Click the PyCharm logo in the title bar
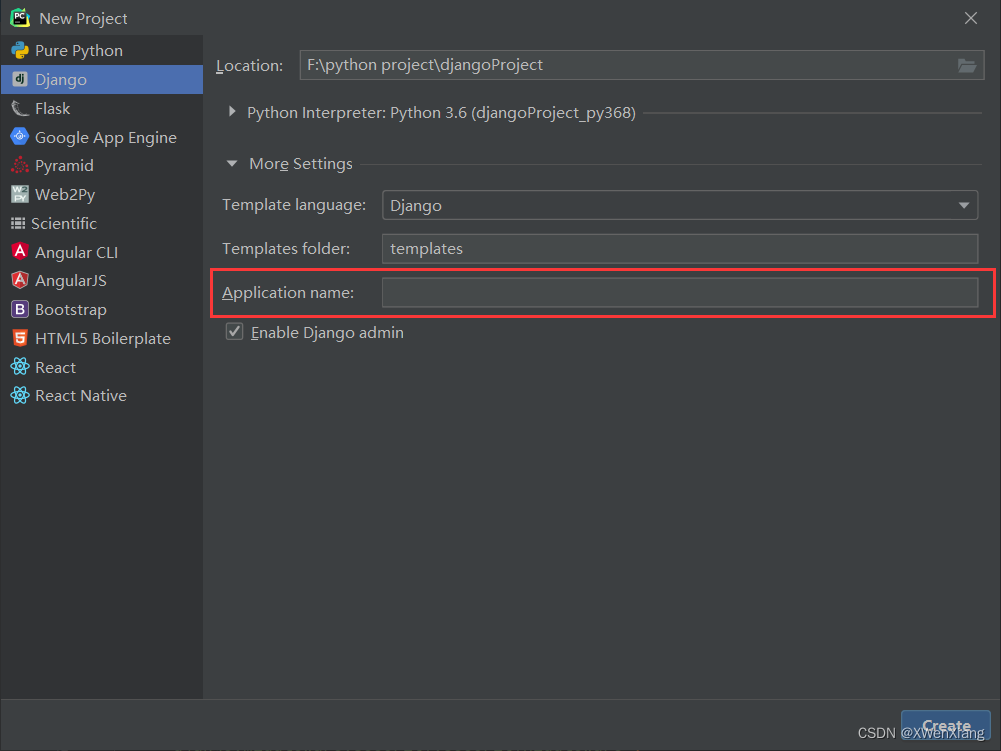This screenshot has height=751, width=1001. click(18, 17)
